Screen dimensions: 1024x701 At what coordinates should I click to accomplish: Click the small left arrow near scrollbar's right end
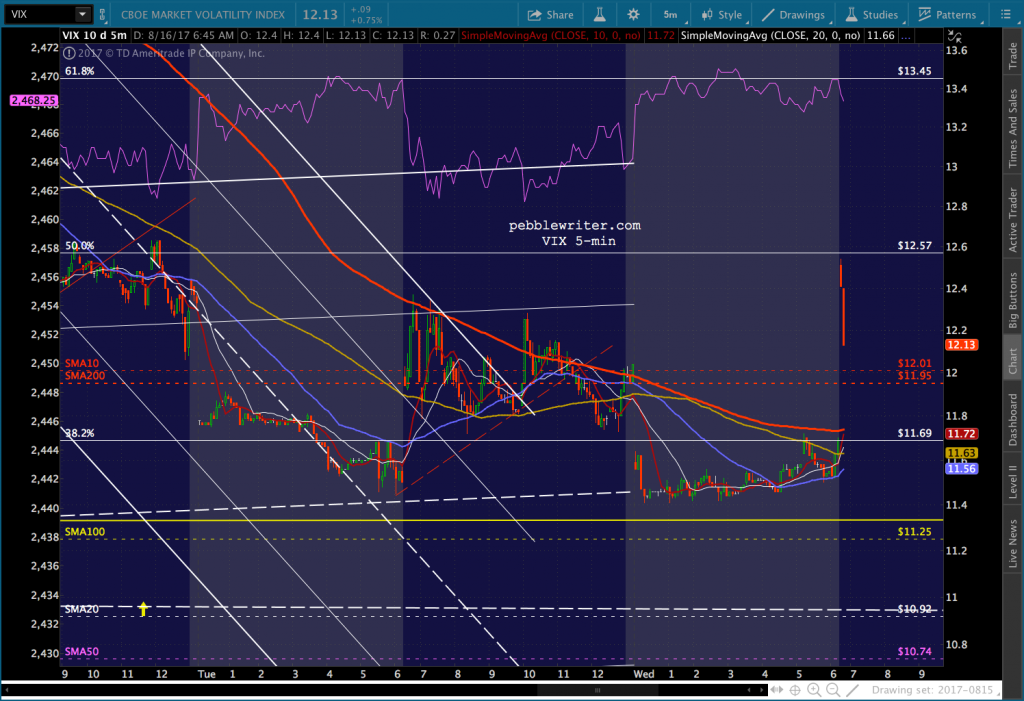coord(750,690)
